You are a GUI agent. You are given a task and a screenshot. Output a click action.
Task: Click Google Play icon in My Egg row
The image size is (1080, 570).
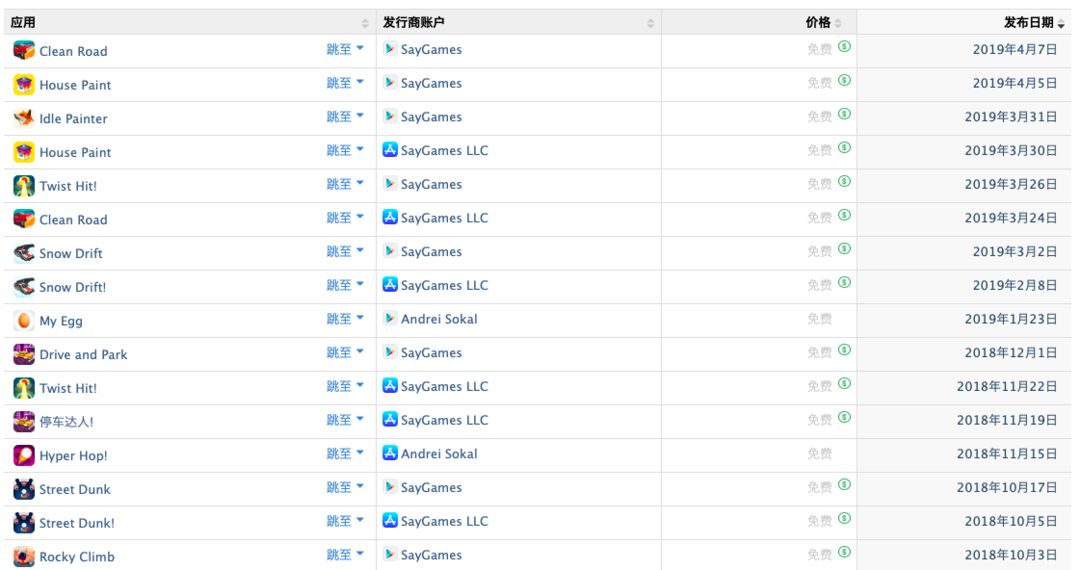[390, 318]
